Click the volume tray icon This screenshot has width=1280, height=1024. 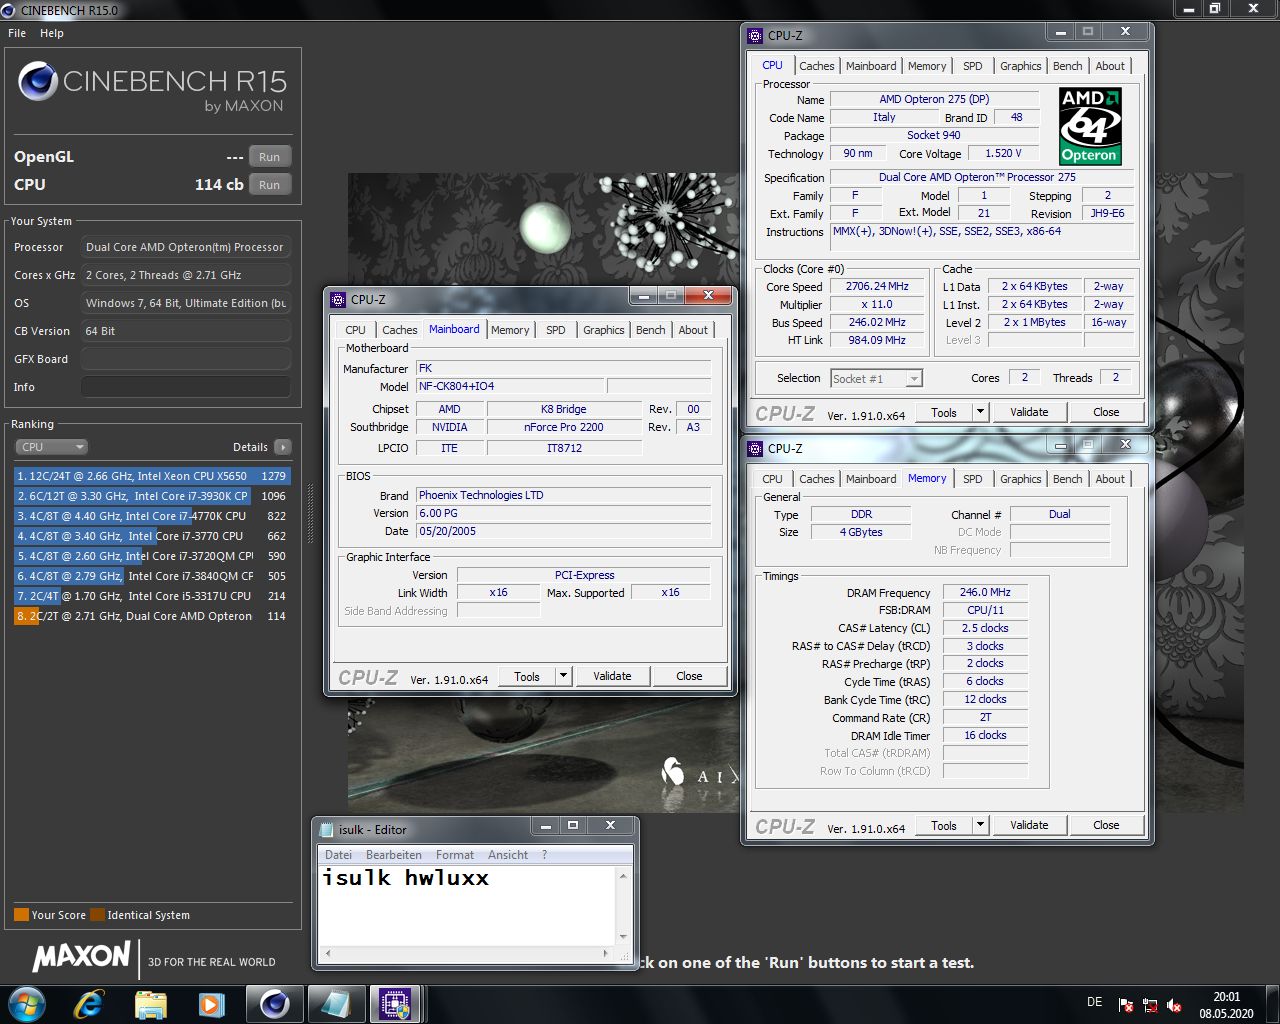(x=1174, y=1005)
